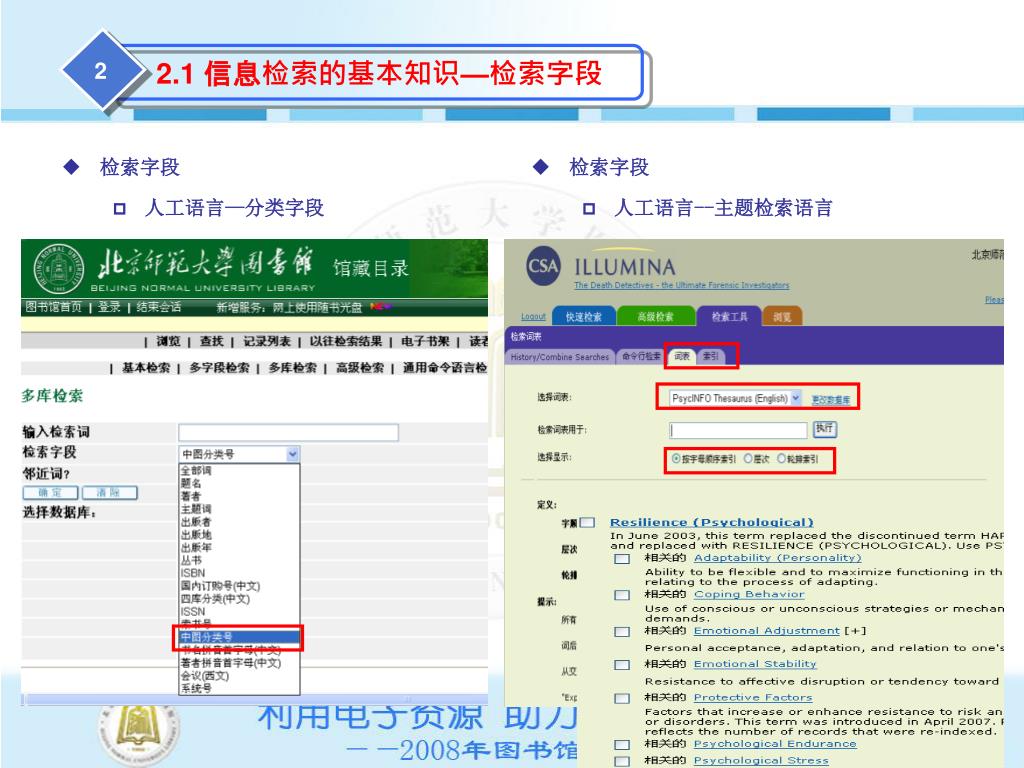1024x768 pixels.
Task: Click 图书馆首页 in library header
Action: pos(54,306)
